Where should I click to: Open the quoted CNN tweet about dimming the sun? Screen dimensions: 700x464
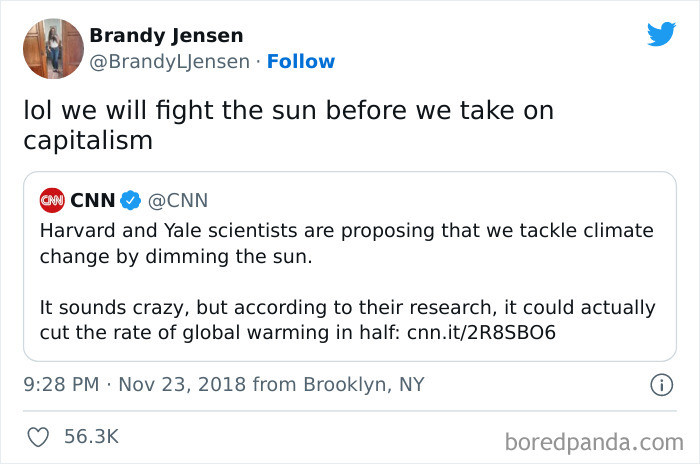click(350, 267)
